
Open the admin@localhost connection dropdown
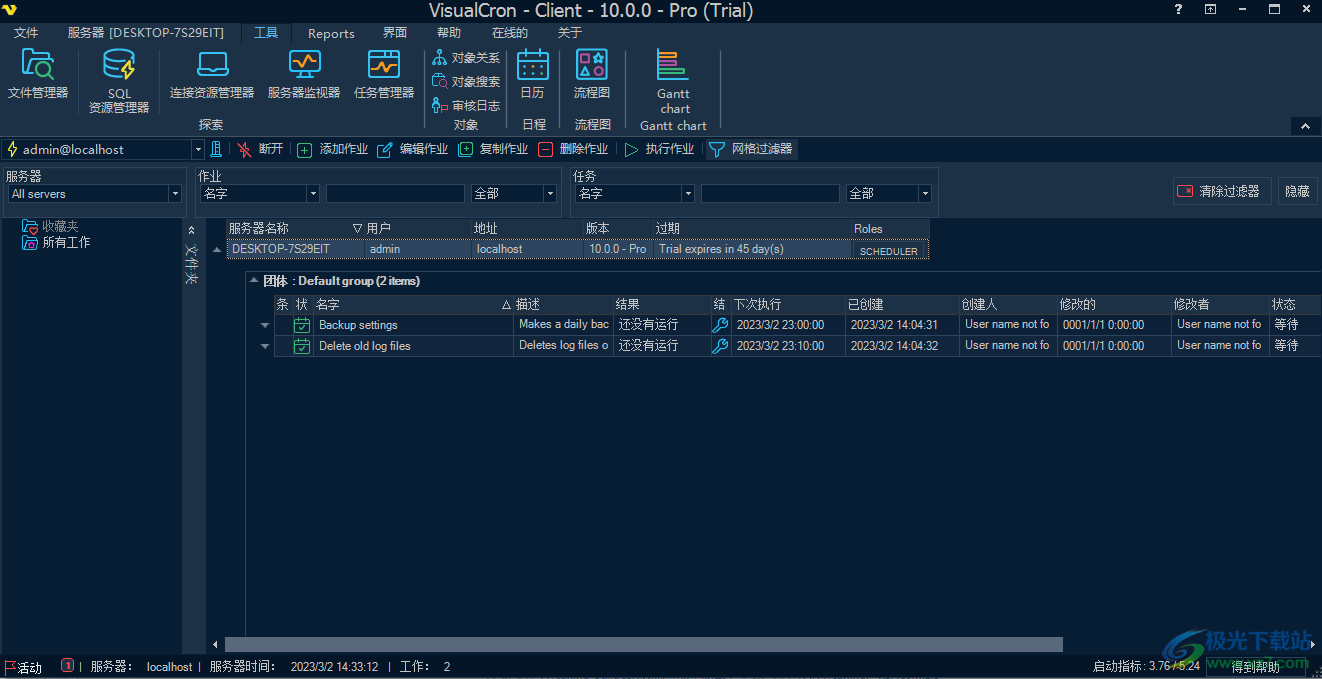(x=198, y=149)
